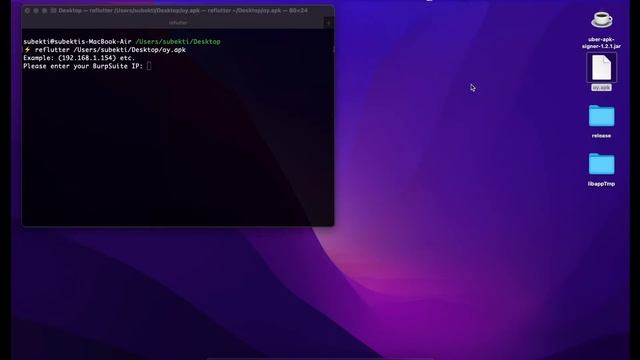
Task: Close the Terminal window with red button
Action: point(27,11)
